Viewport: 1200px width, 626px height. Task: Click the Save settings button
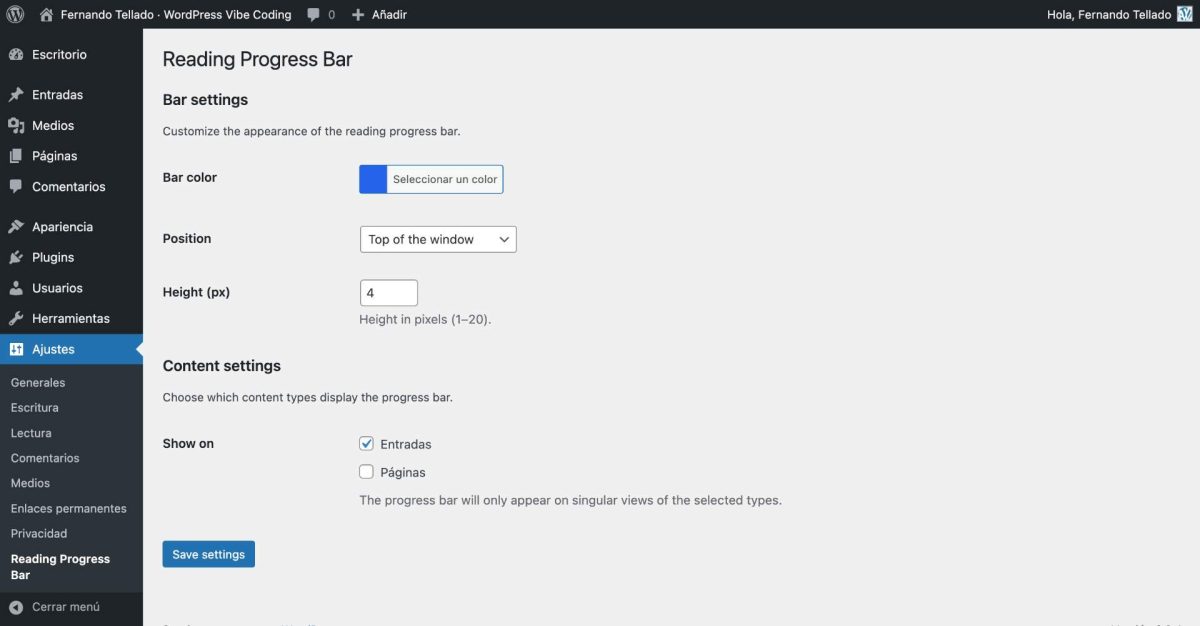[208, 553]
